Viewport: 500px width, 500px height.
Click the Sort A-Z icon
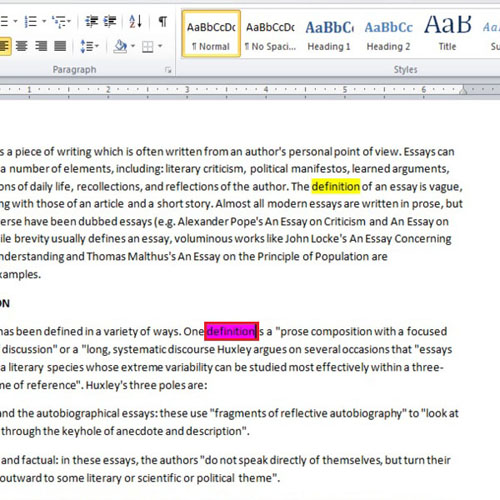point(136,22)
